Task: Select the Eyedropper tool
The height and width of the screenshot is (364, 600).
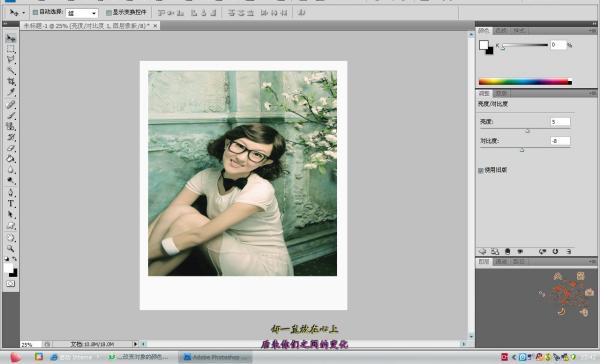Action: 10,92
